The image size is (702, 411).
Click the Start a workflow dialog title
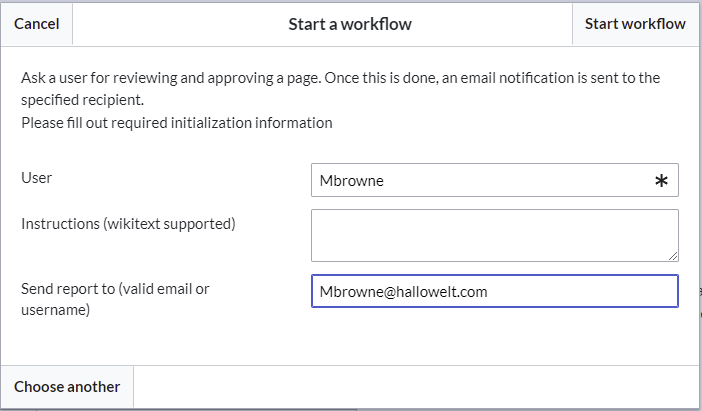tap(350, 24)
